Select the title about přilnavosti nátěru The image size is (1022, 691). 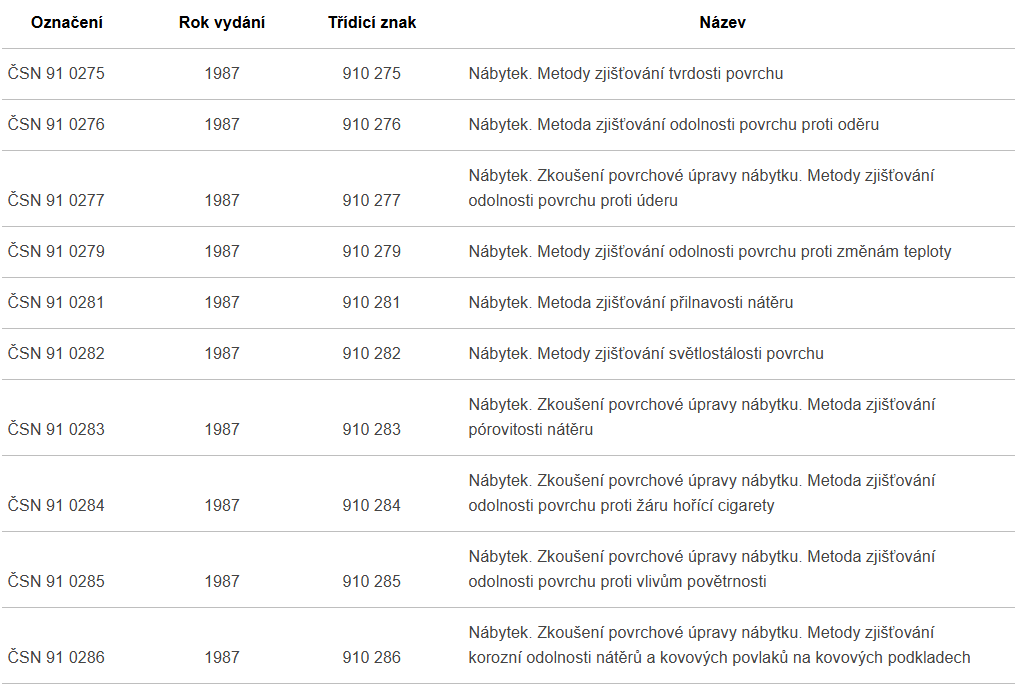pos(631,303)
